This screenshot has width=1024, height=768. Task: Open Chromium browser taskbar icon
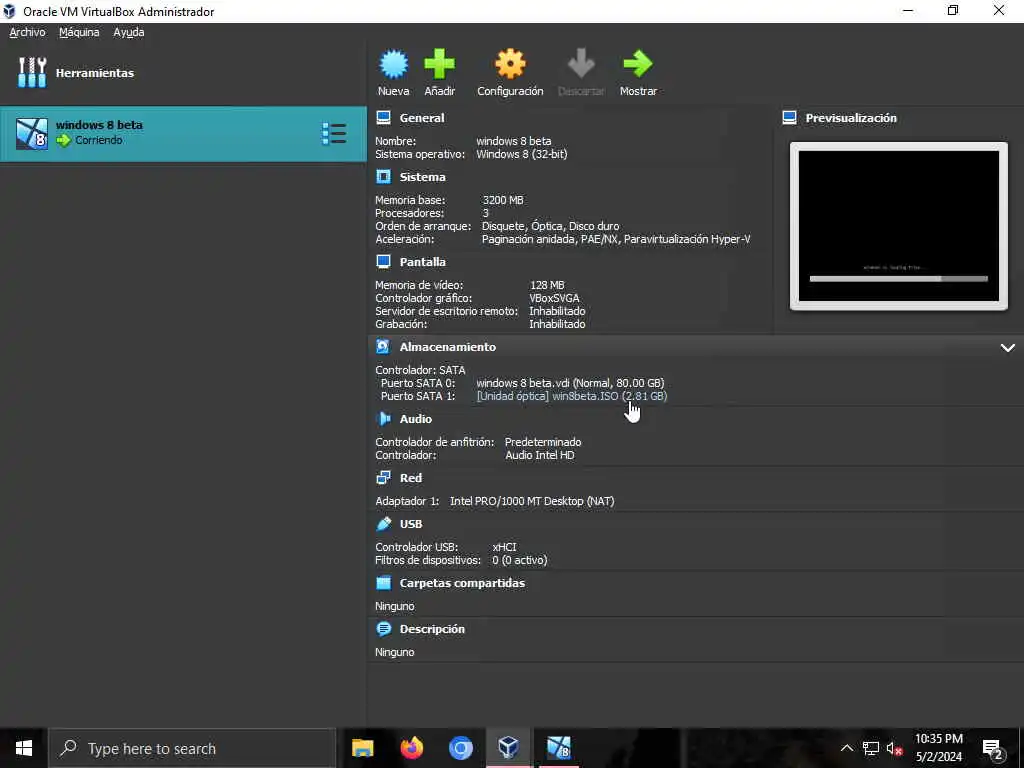460,748
